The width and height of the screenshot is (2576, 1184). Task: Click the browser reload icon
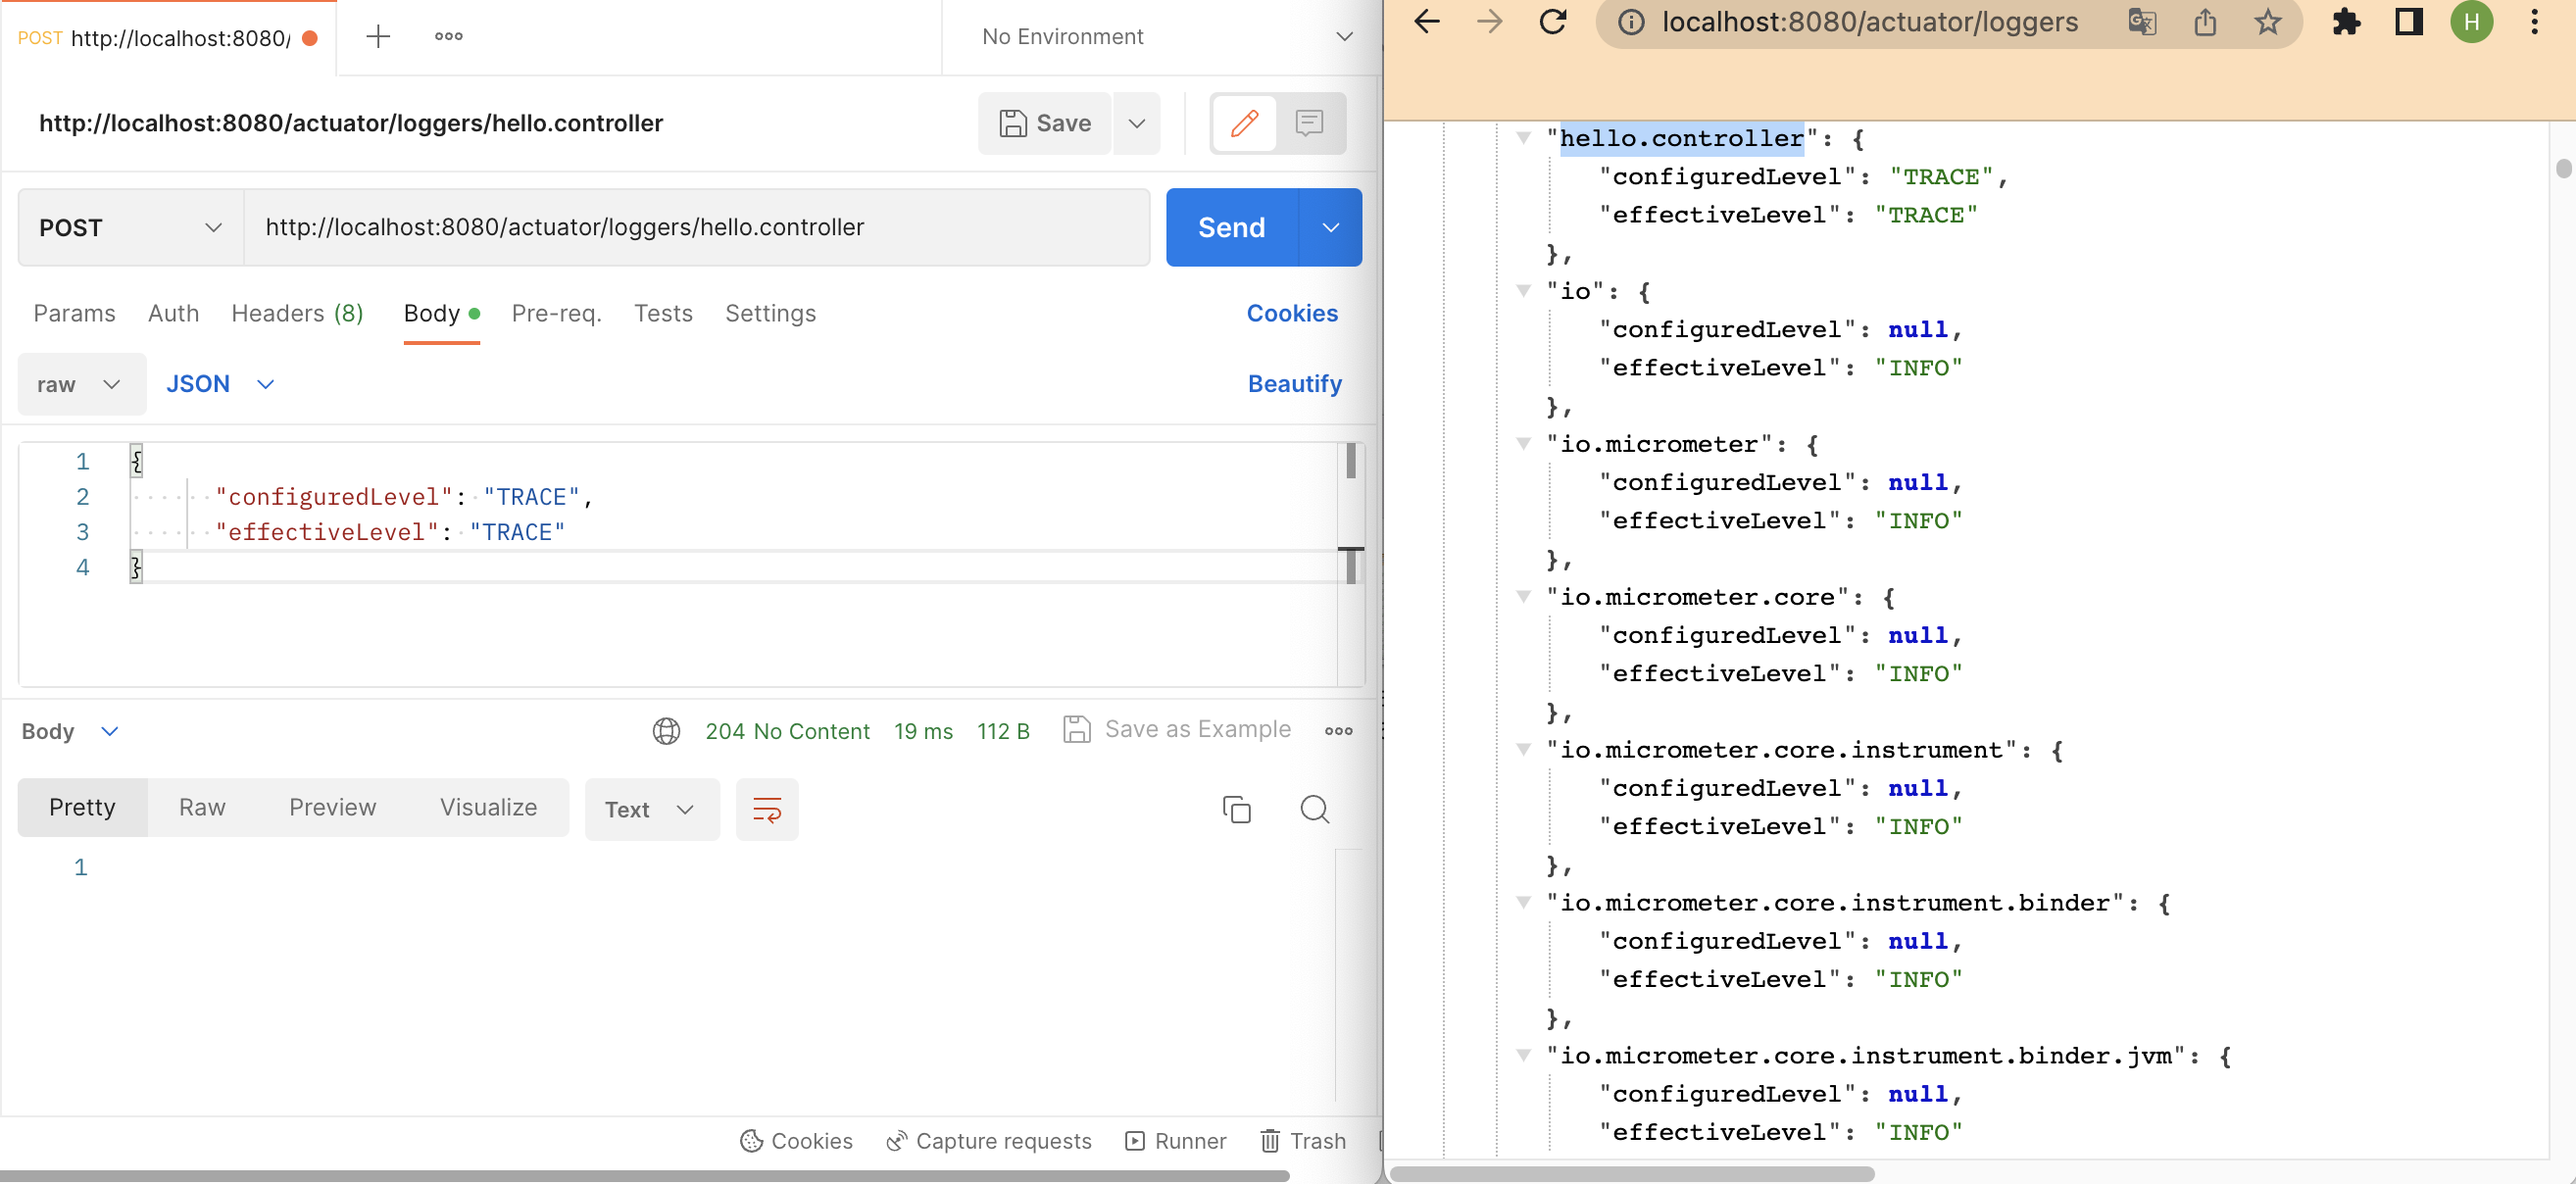[x=1553, y=22]
